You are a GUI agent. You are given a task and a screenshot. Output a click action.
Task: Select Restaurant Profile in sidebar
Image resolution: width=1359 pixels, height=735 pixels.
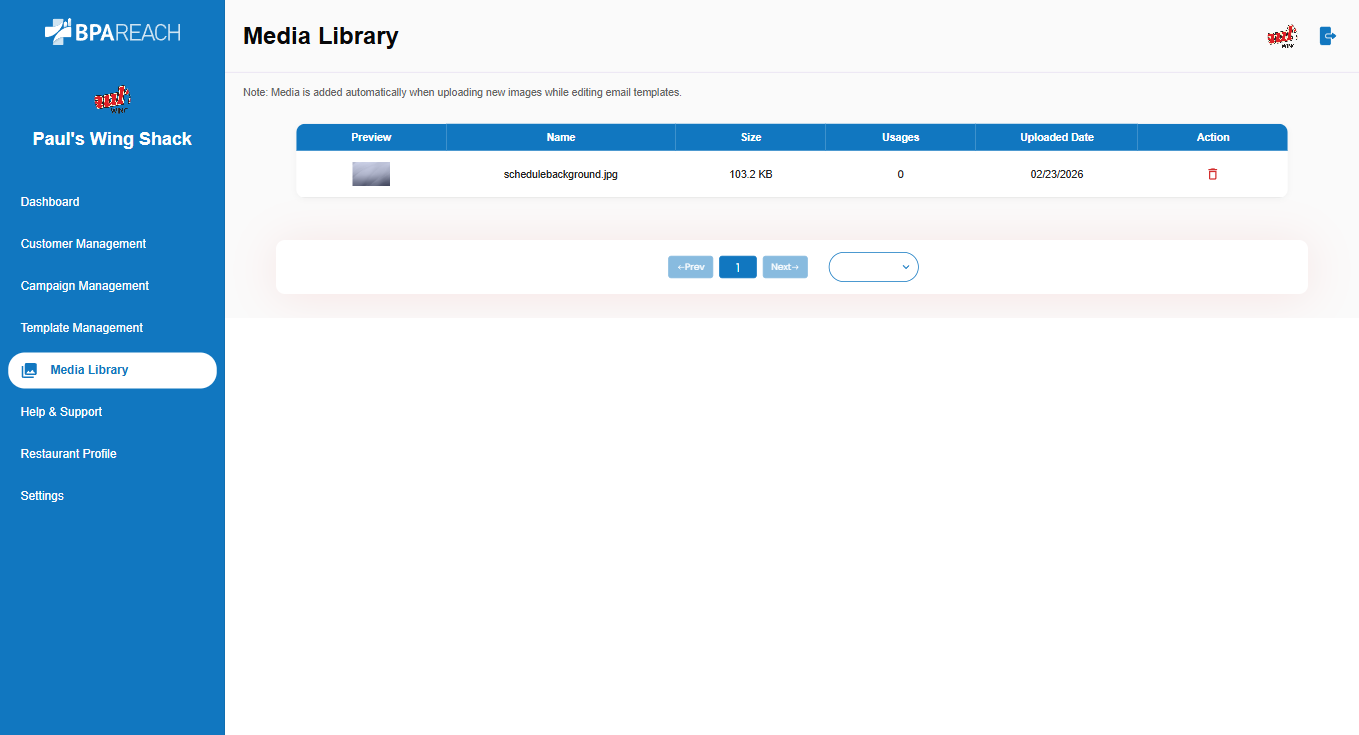[x=69, y=454]
